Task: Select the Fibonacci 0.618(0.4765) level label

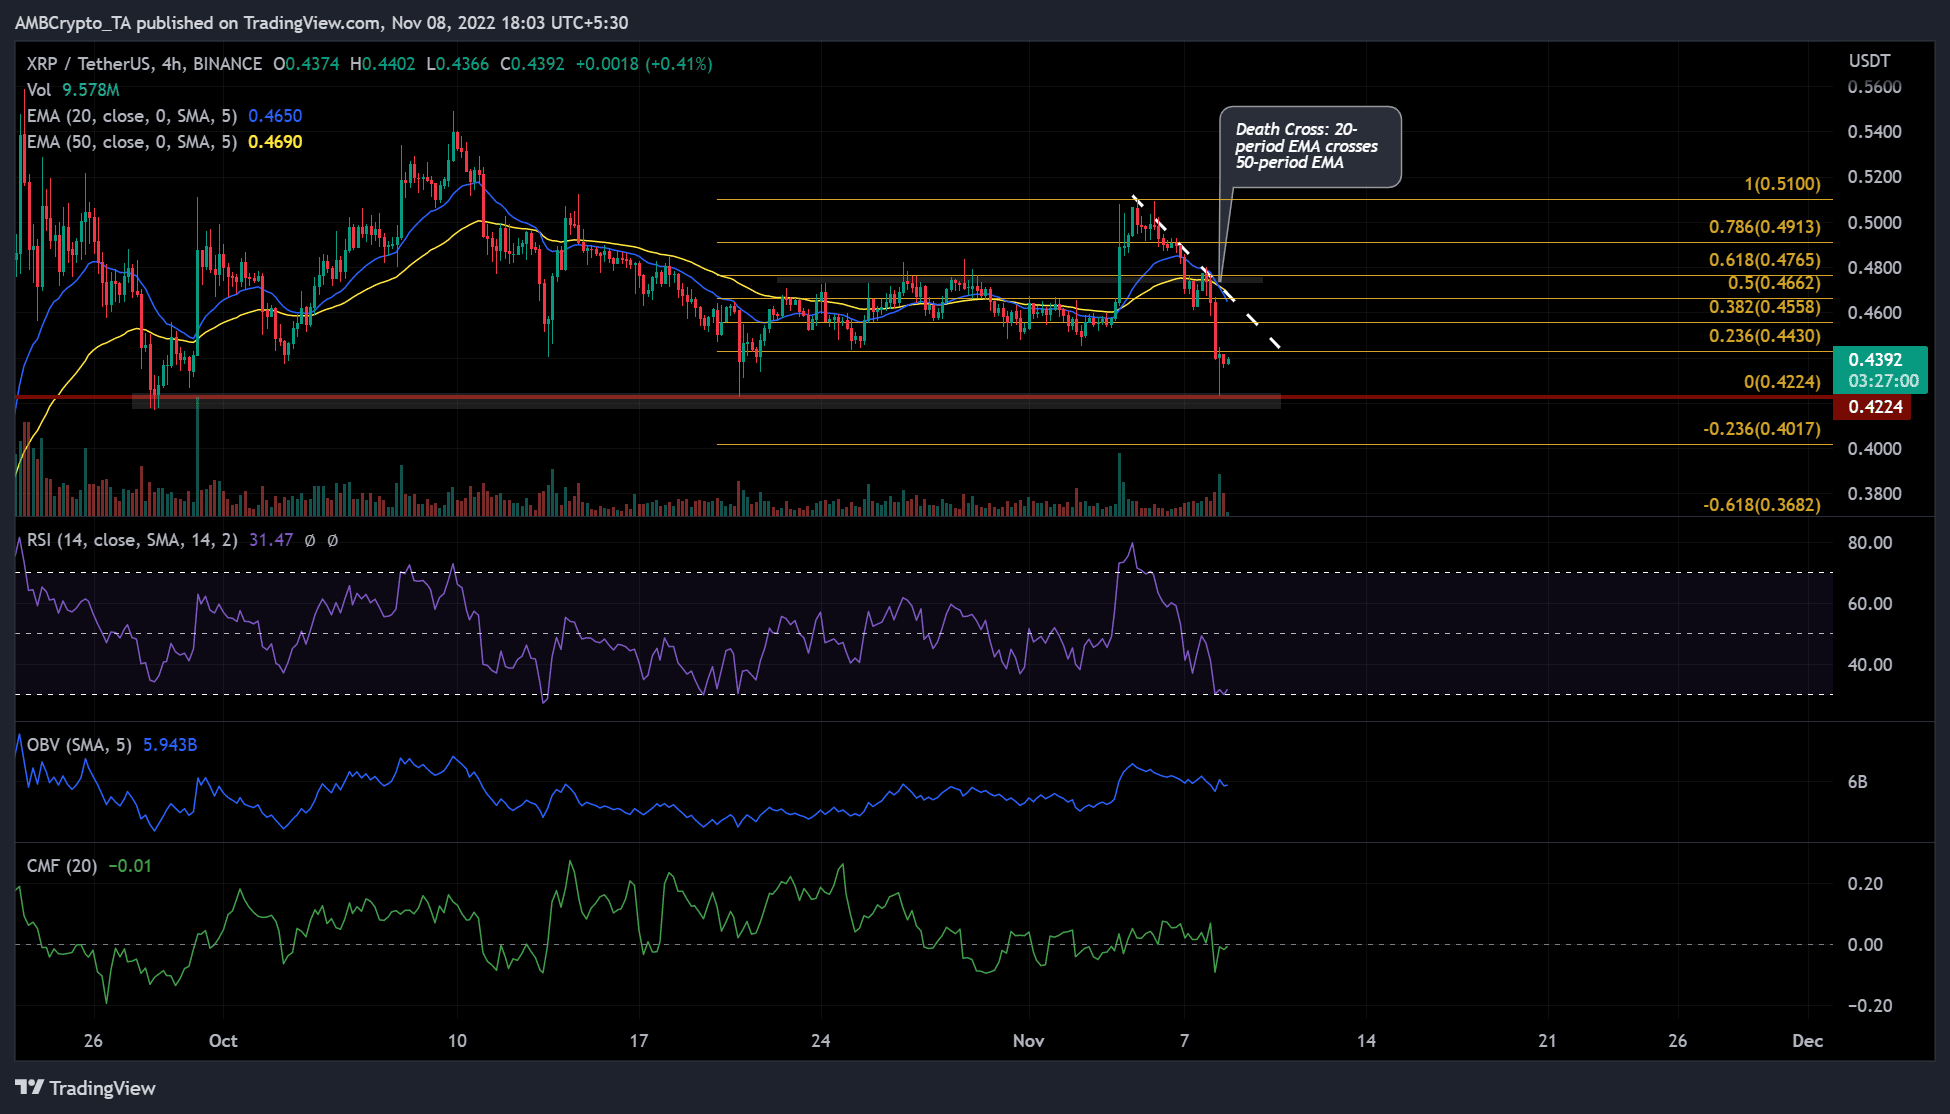Action: 1764,260
